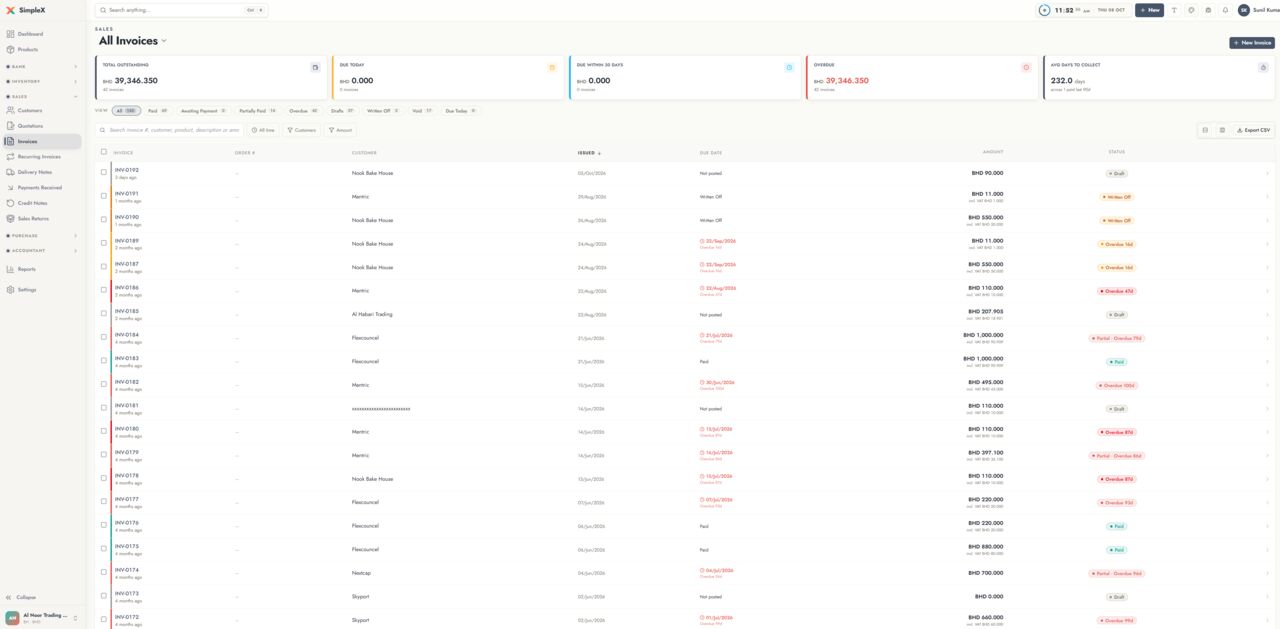
Task: Click the text size T icon
Action: (x=1174, y=10)
